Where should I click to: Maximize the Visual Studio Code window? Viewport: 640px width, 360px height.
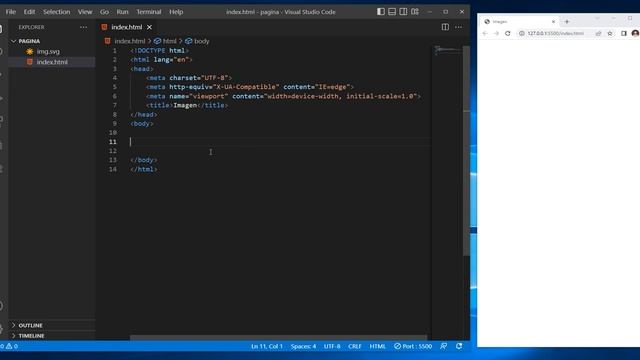[445, 12]
